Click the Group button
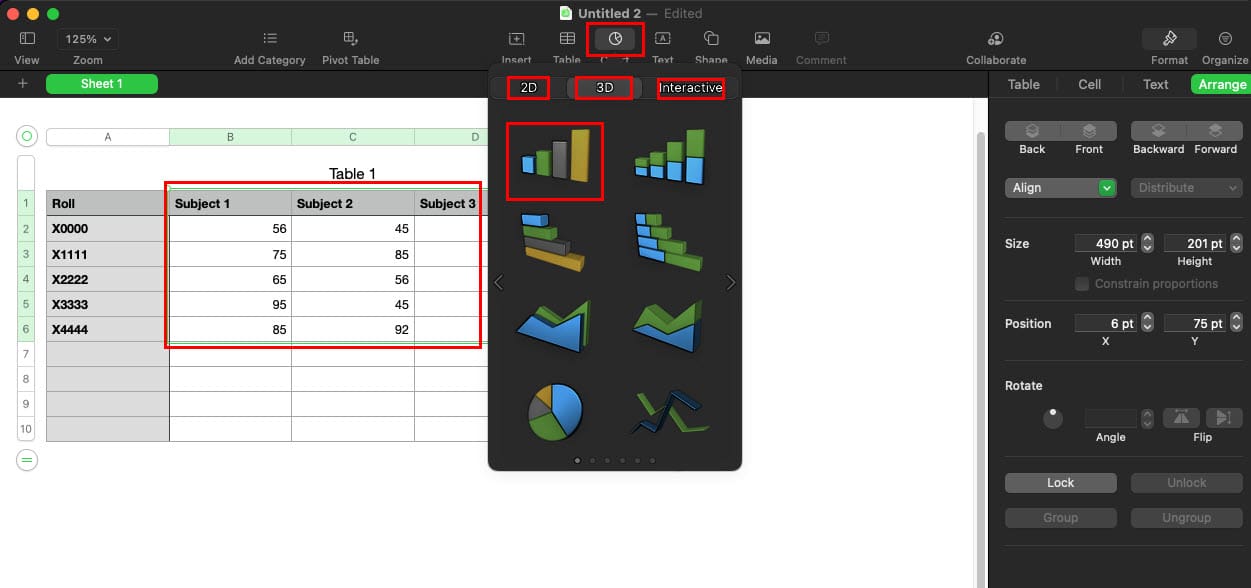The image size is (1251, 588). coord(1061,518)
